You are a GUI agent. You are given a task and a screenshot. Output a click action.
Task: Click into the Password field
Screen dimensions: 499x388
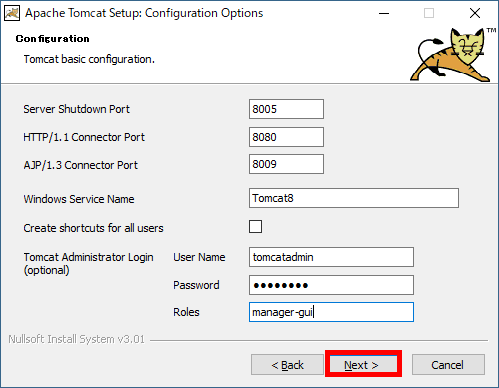331,285
